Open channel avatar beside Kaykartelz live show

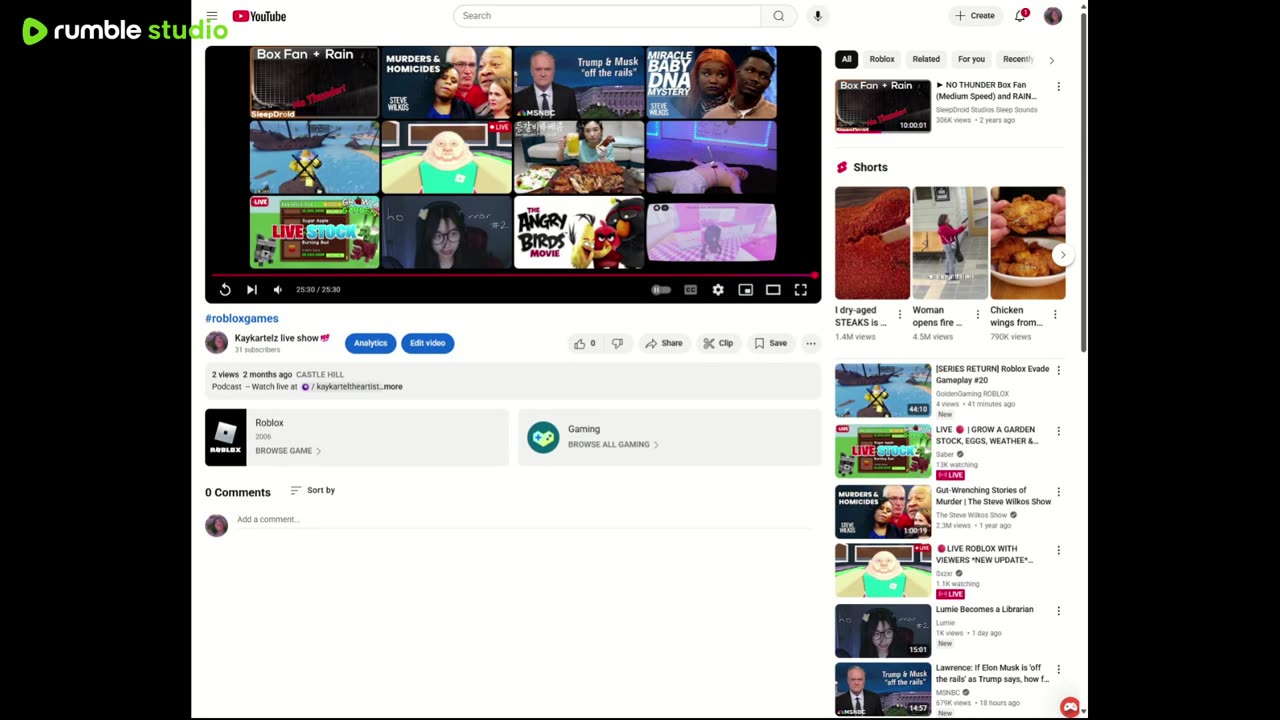point(216,343)
